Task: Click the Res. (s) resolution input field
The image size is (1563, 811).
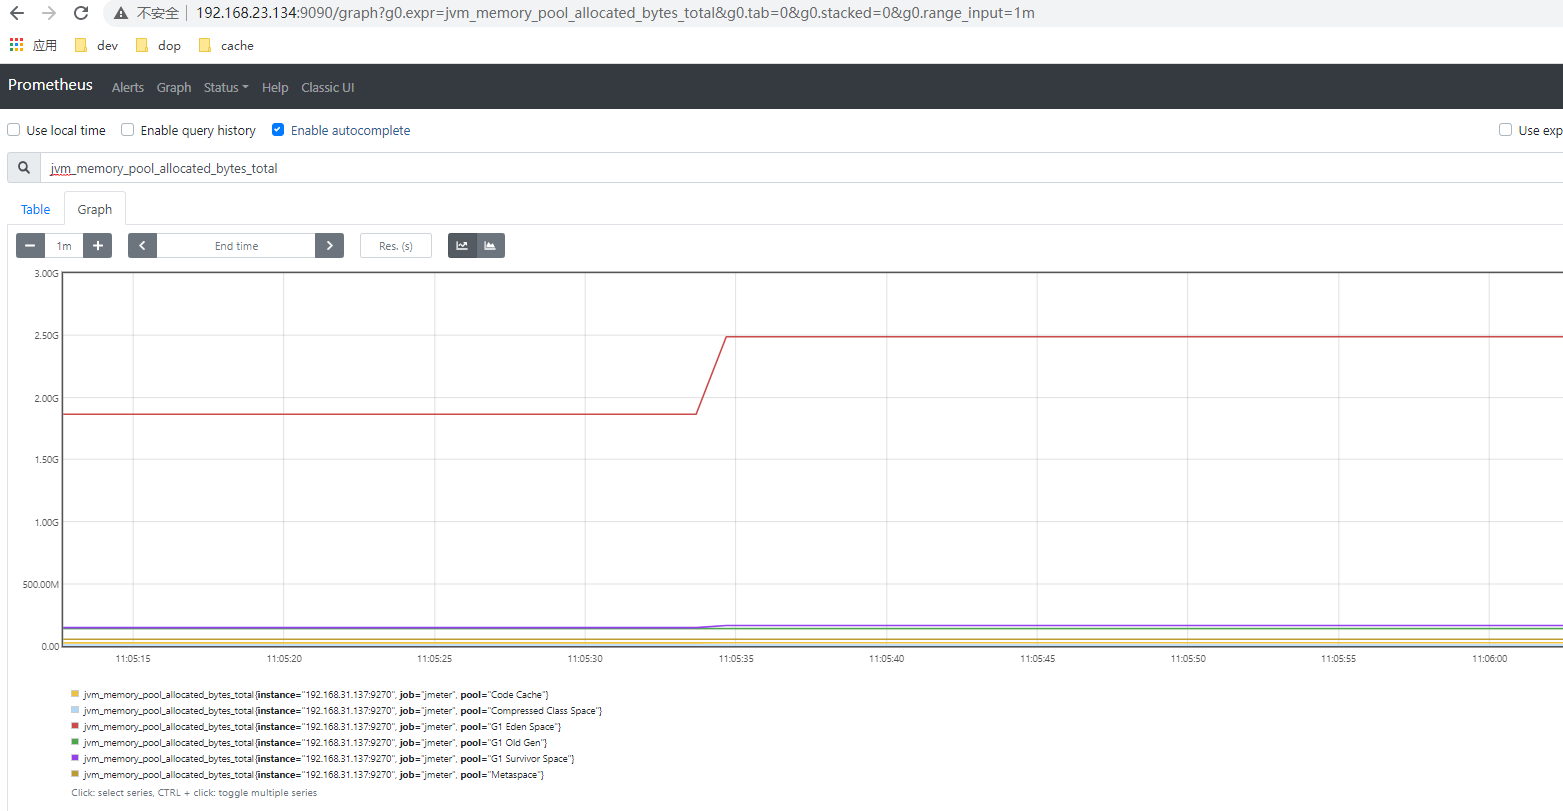Action: [x=396, y=245]
